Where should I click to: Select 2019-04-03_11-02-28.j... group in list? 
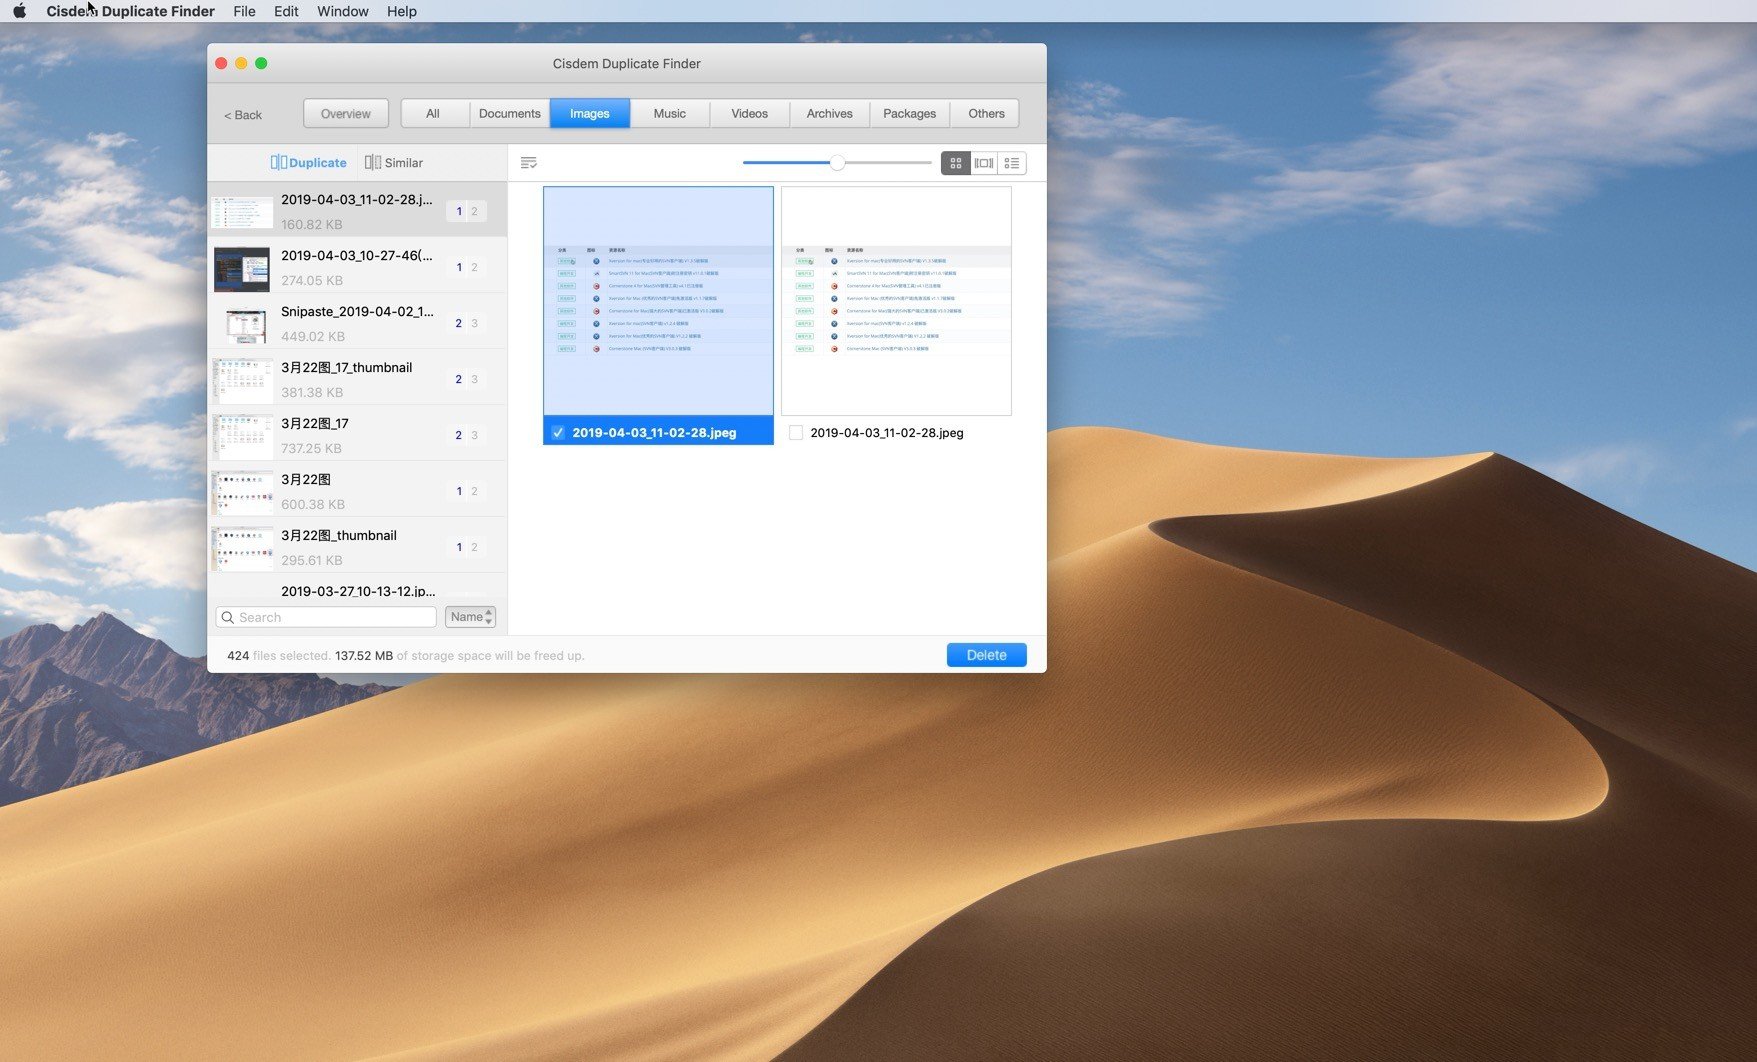click(357, 210)
